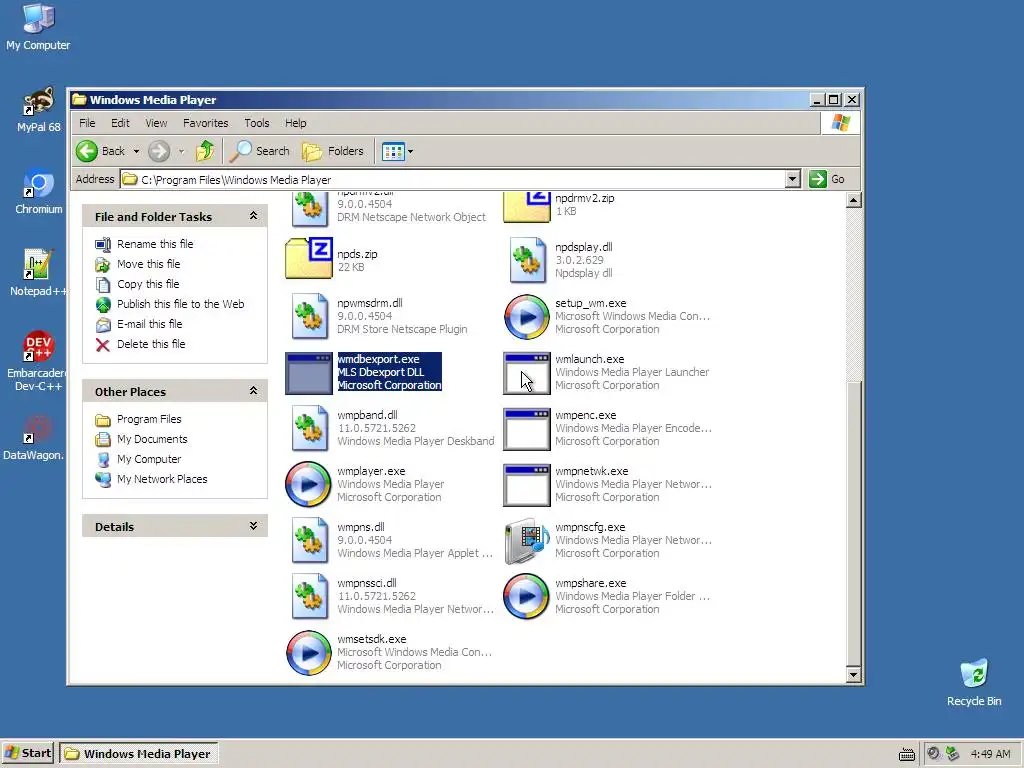Click Copy this file link
The width and height of the screenshot is (1024, 768).
tap(148, 284)
